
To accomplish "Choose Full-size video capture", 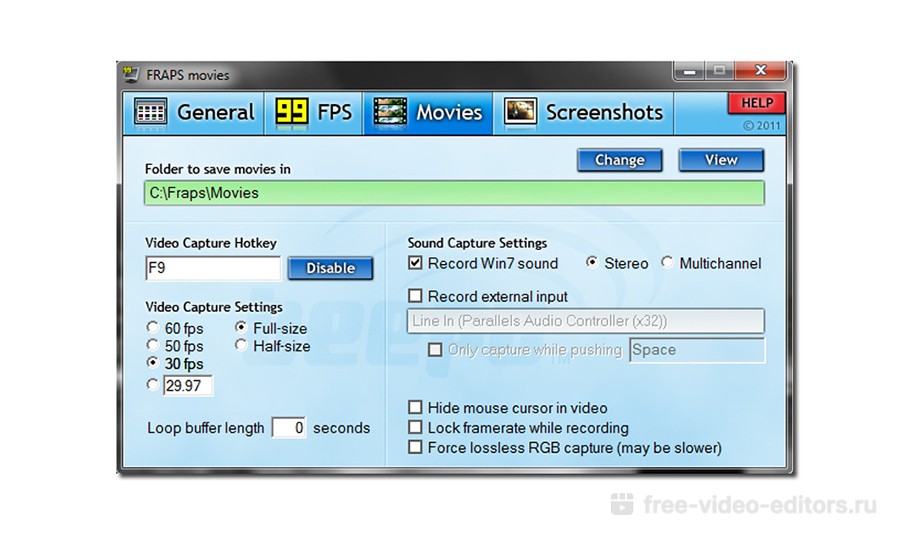I will tap(241, 327).
